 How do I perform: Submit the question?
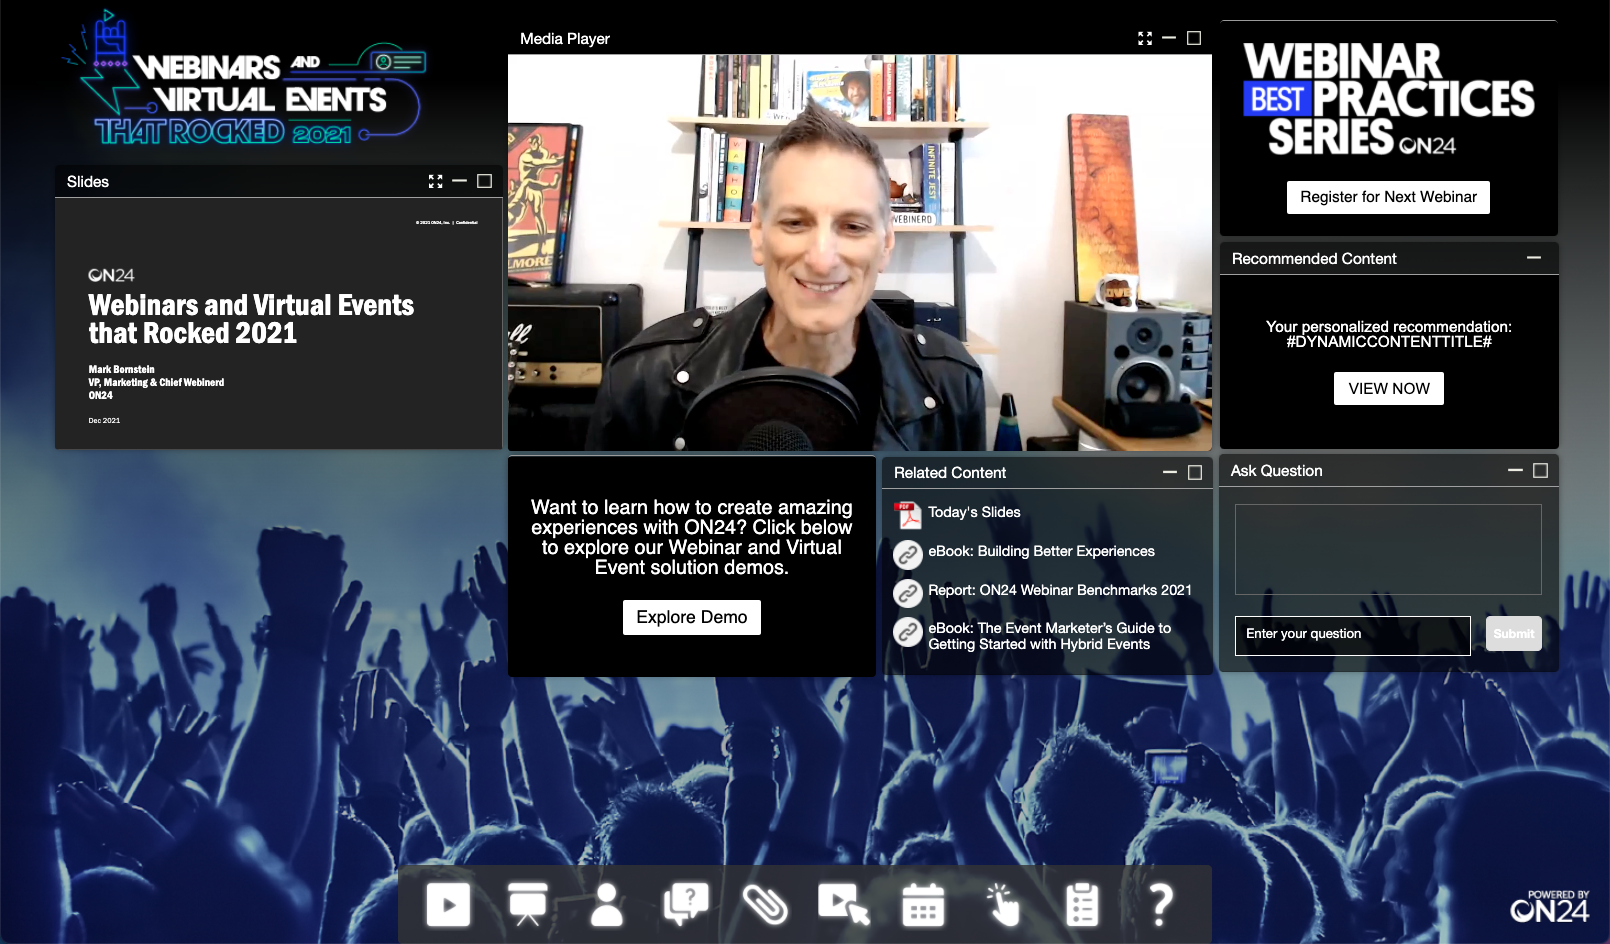(x=1513, y=634)
